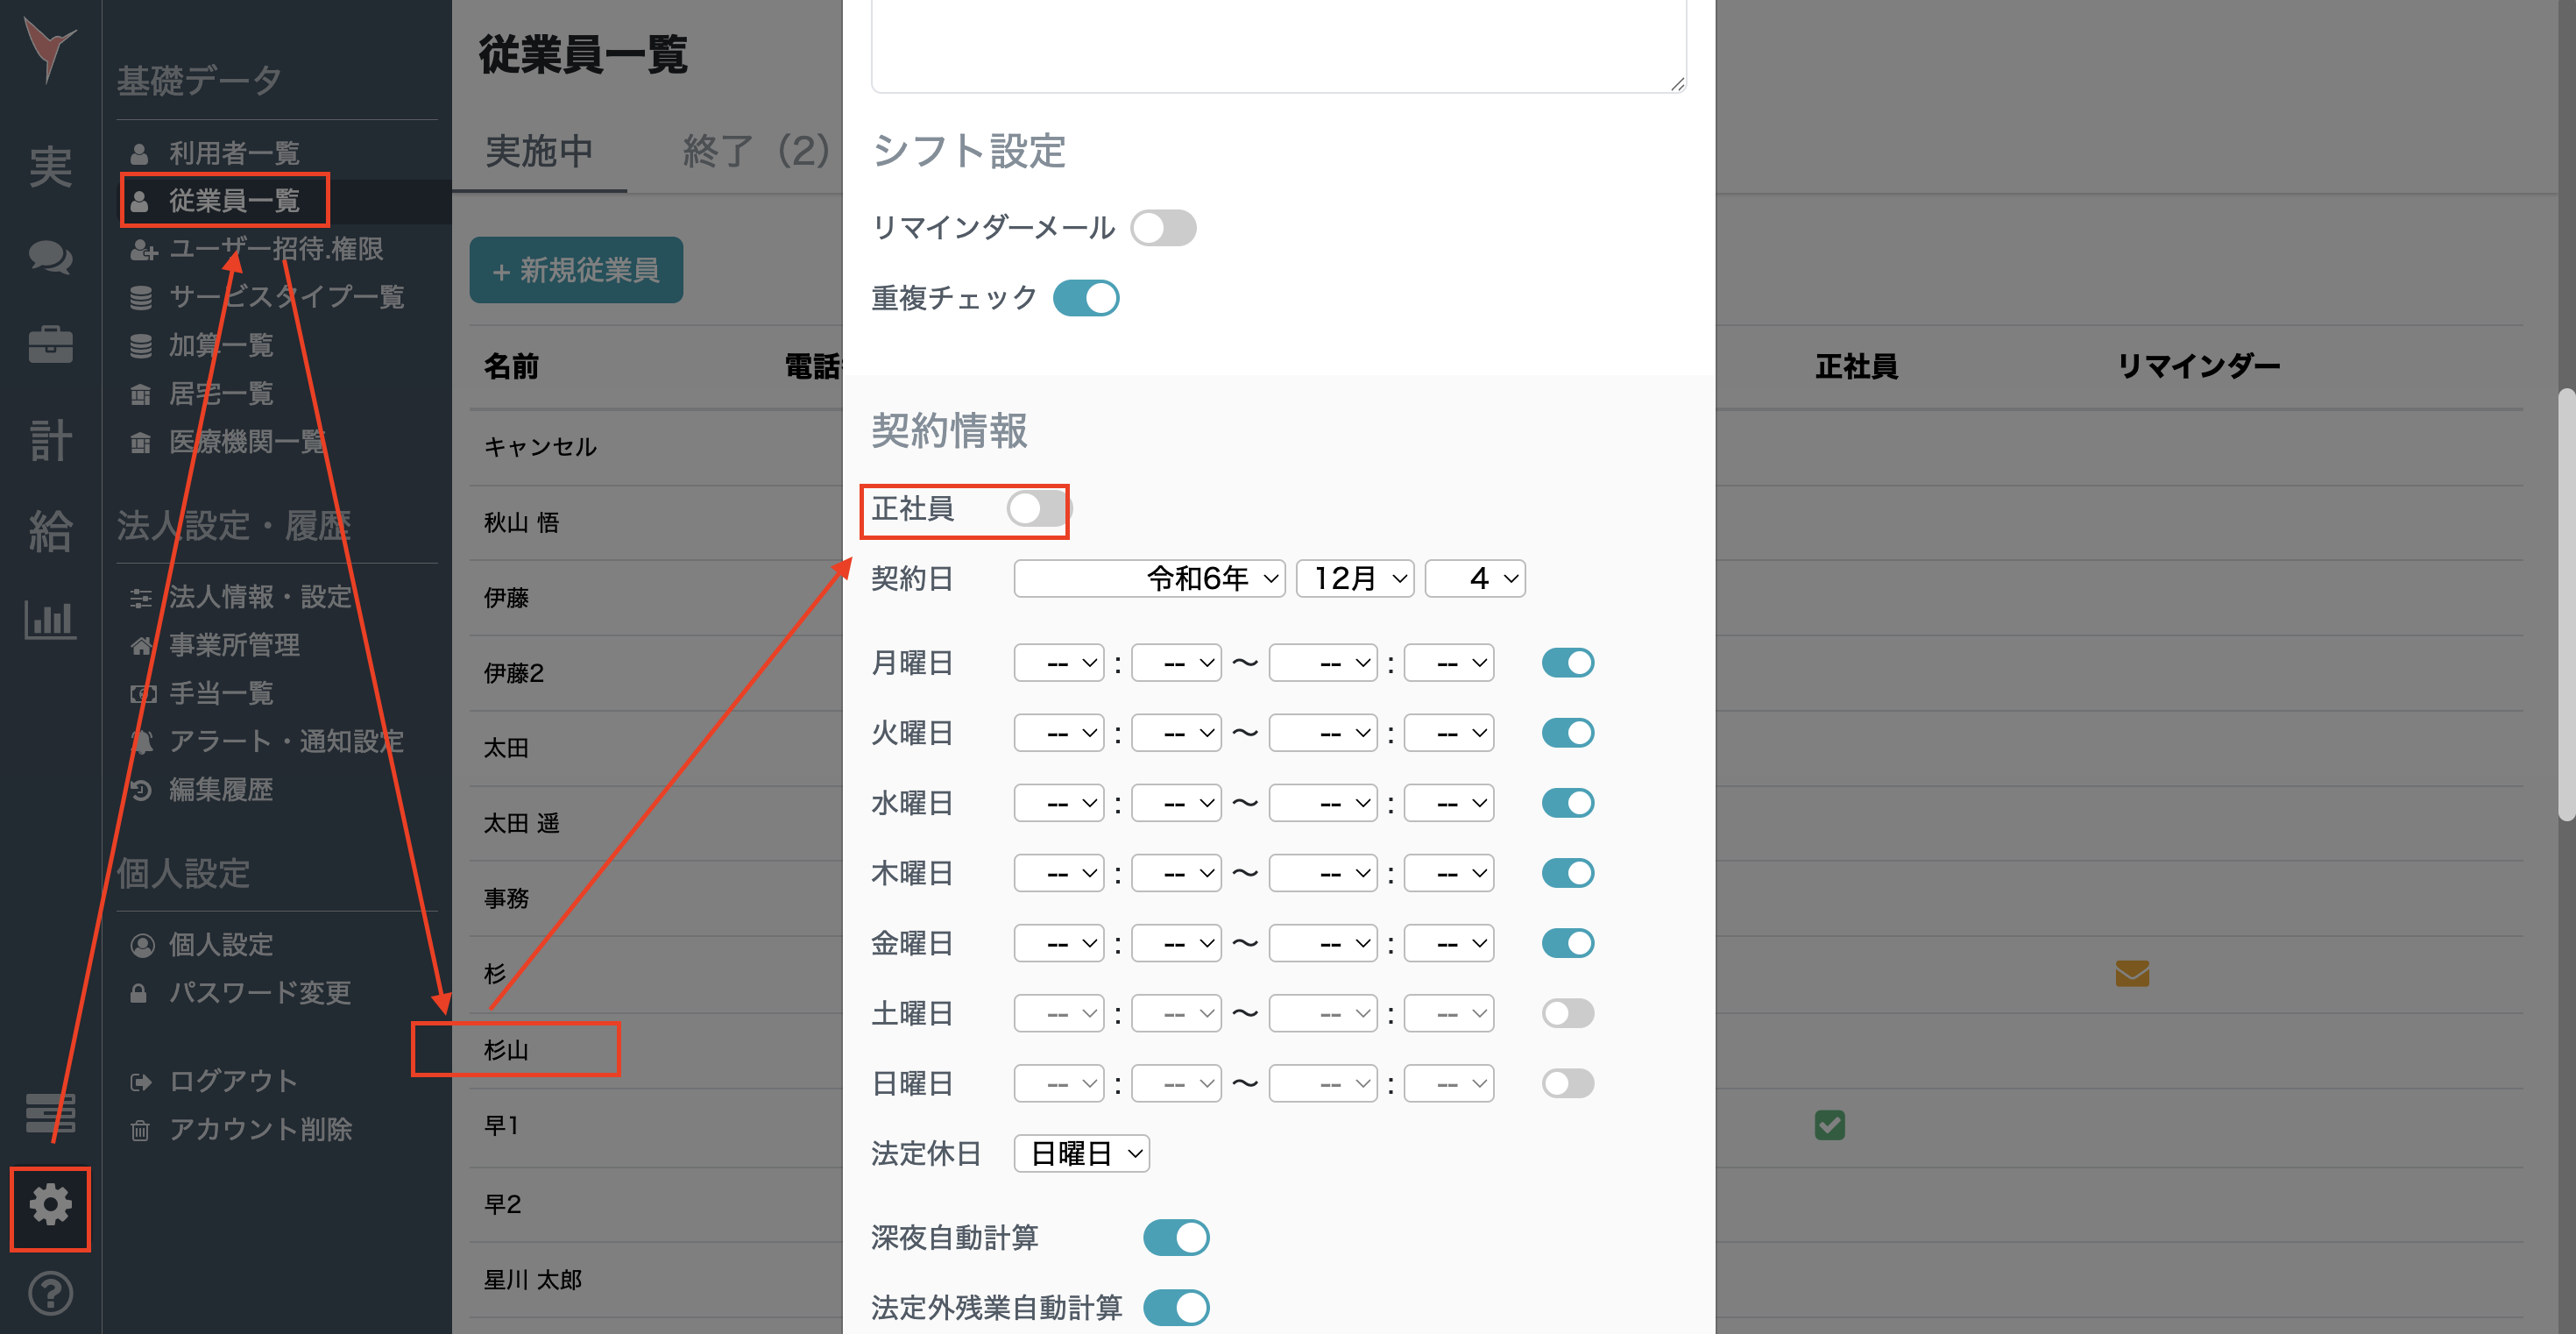Click the 実 icon at top of sidebar

click(49, 168)
